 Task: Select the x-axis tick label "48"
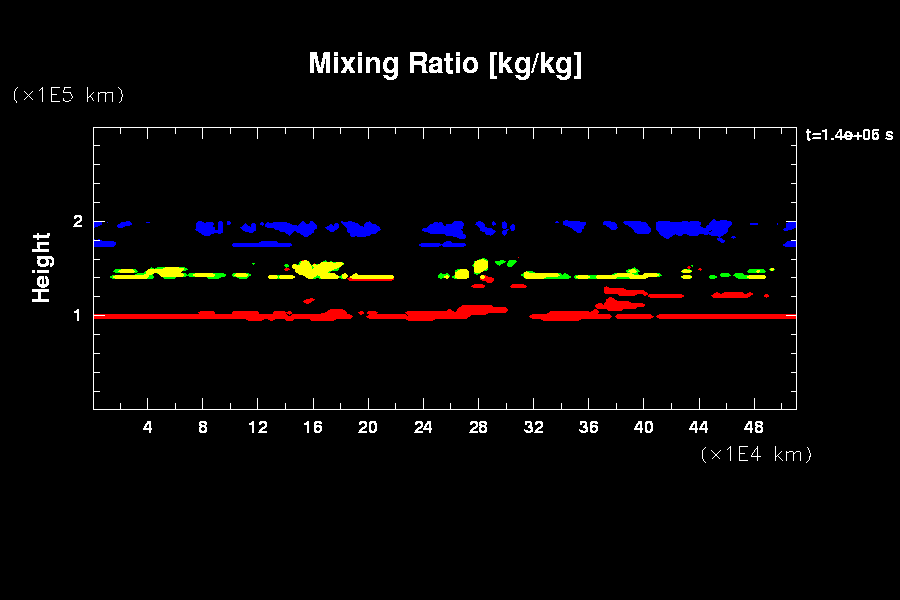pos(753,427)
